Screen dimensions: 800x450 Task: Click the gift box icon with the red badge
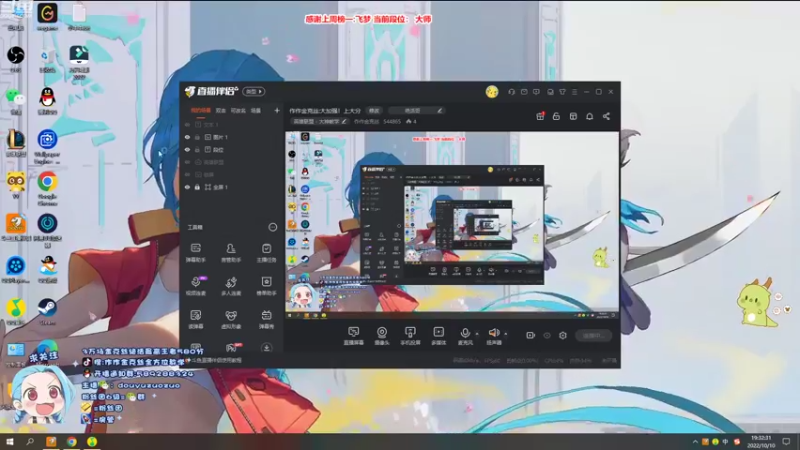coord(540,116)
